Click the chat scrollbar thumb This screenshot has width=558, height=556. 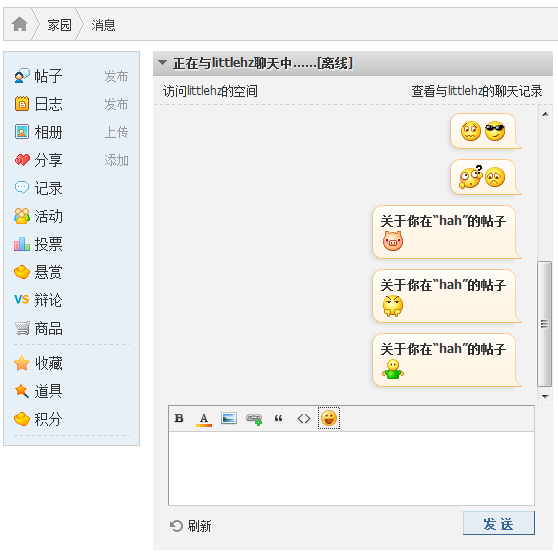(x=544, y=324)
